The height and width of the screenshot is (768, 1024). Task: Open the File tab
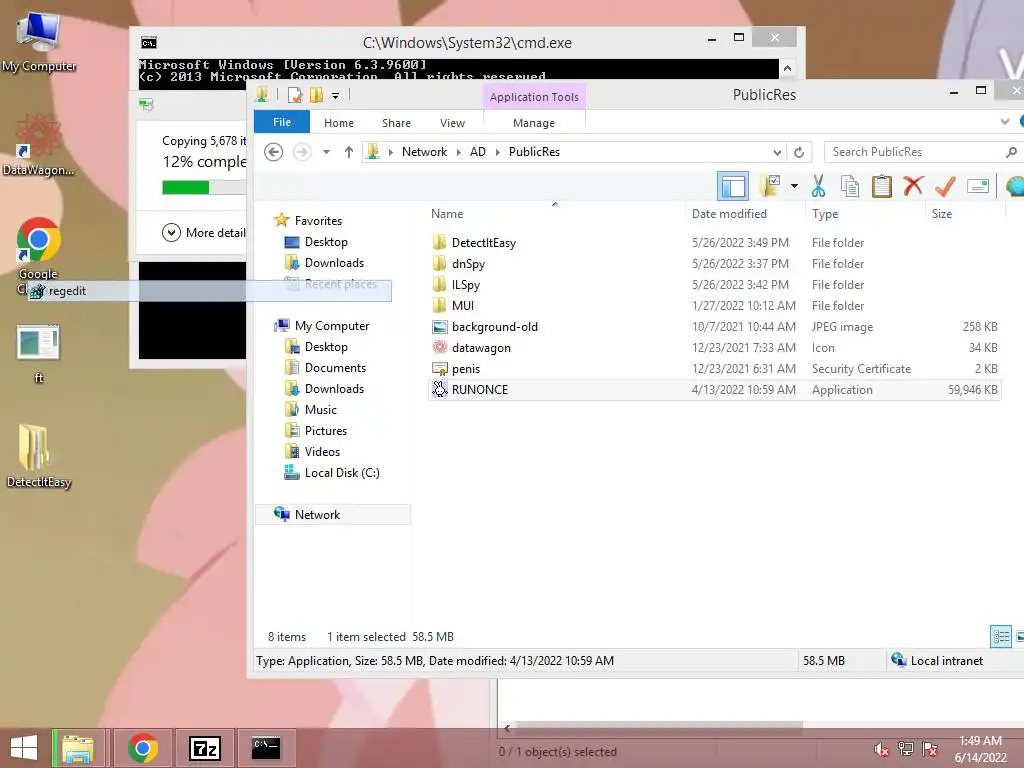pyautogui.click(x=281, y=122)
